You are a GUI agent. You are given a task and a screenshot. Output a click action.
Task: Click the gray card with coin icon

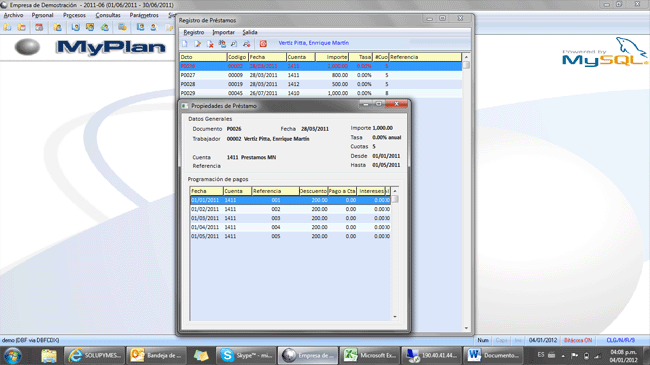(x=122, y=27)
